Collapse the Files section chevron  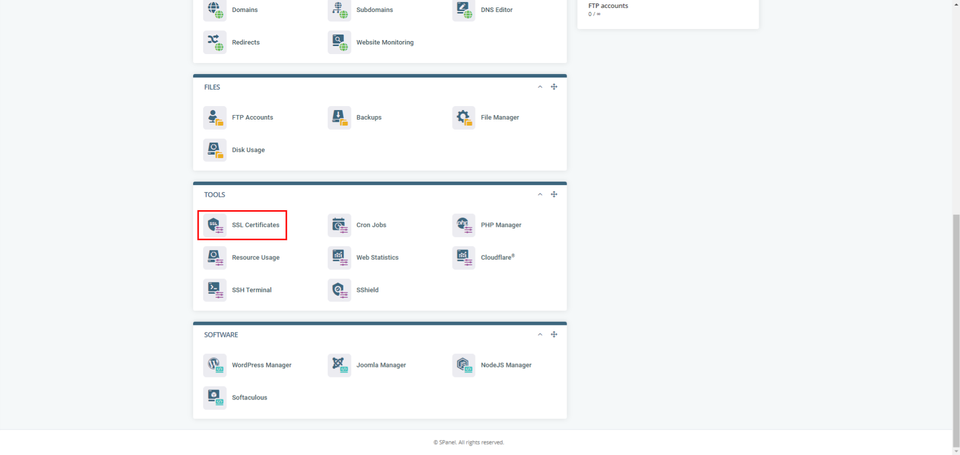[x=540, y=87]
